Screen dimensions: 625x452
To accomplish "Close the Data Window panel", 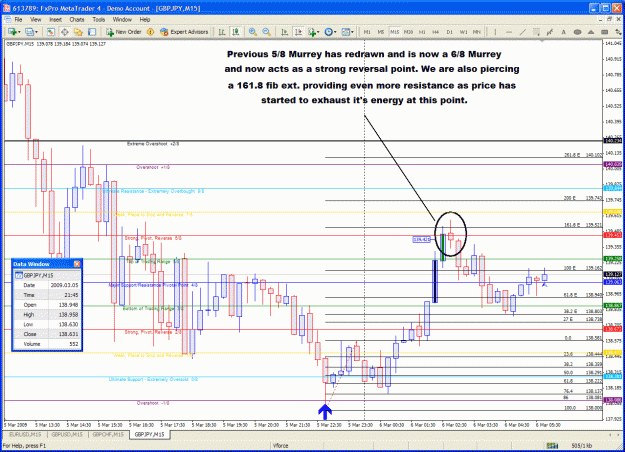I will [77, 264].
